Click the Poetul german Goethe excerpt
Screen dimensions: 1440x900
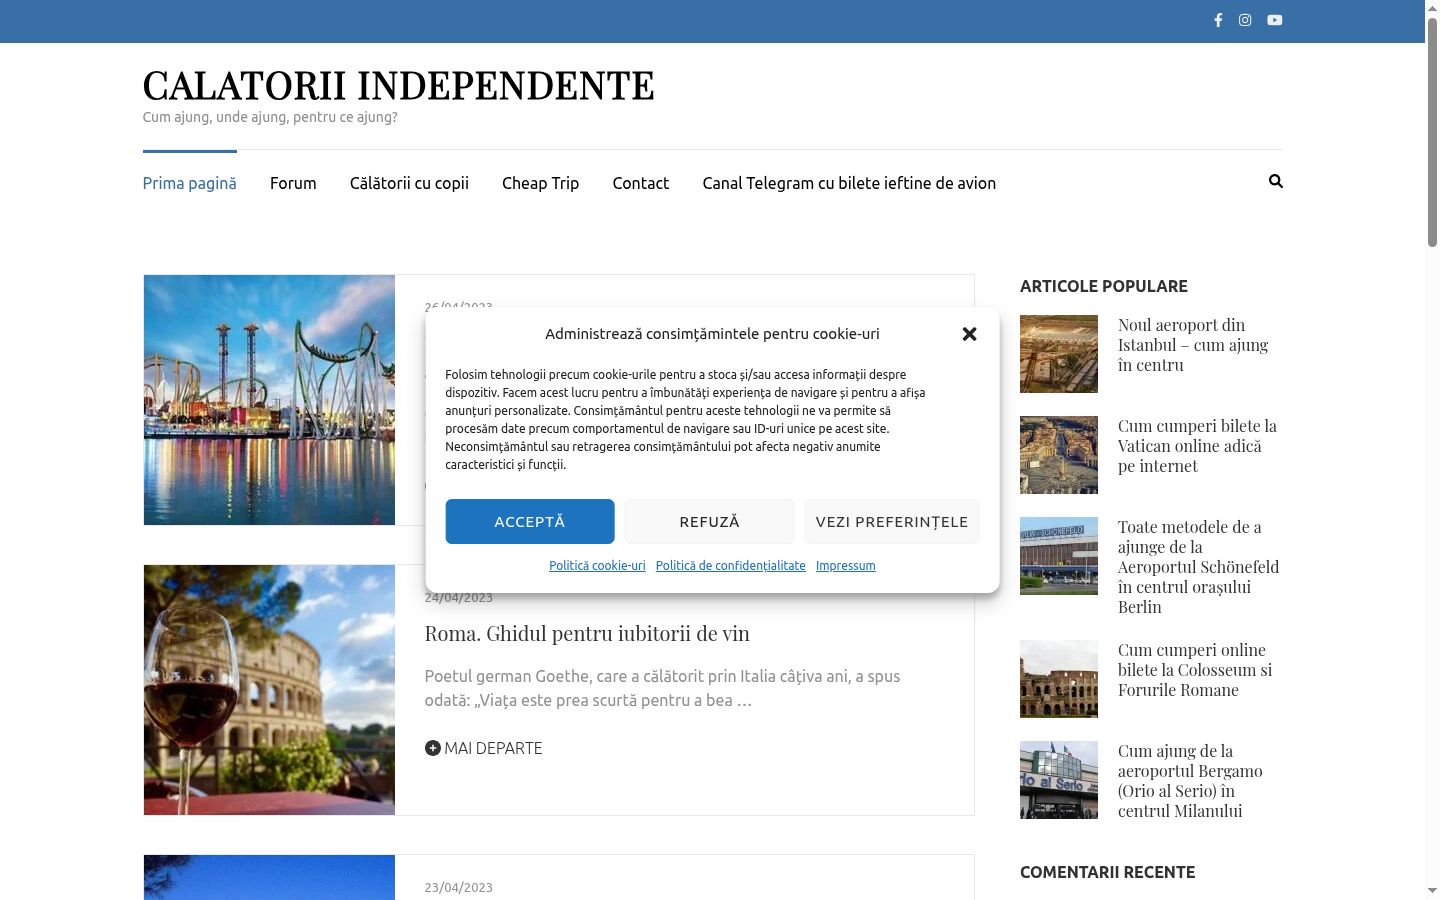662,688
